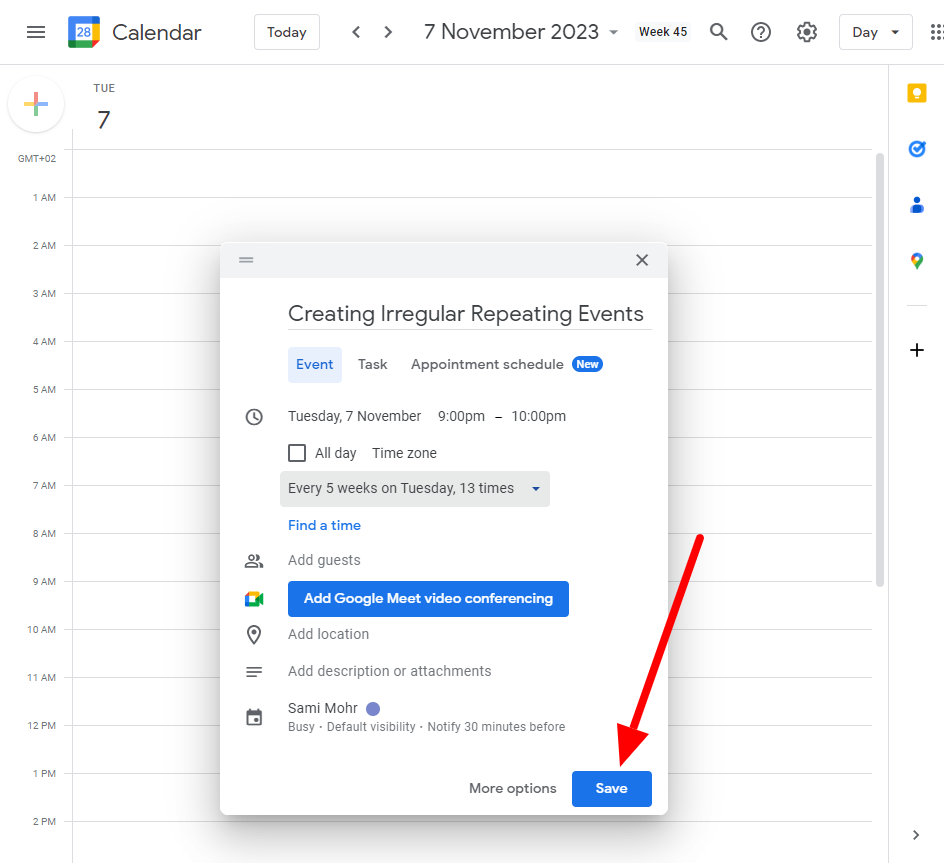
Task: Expand the 7 November 2023 date dropdown
Action: (x=614, y=31)
